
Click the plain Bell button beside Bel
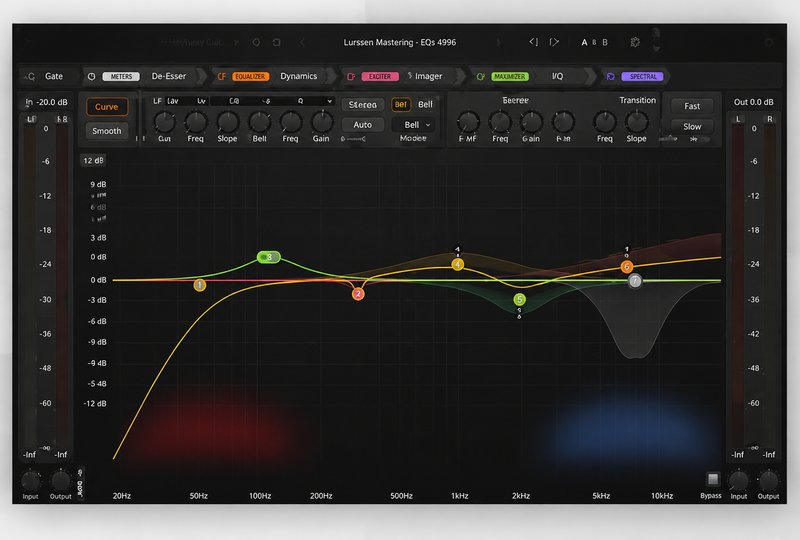(x=425, y=105)
